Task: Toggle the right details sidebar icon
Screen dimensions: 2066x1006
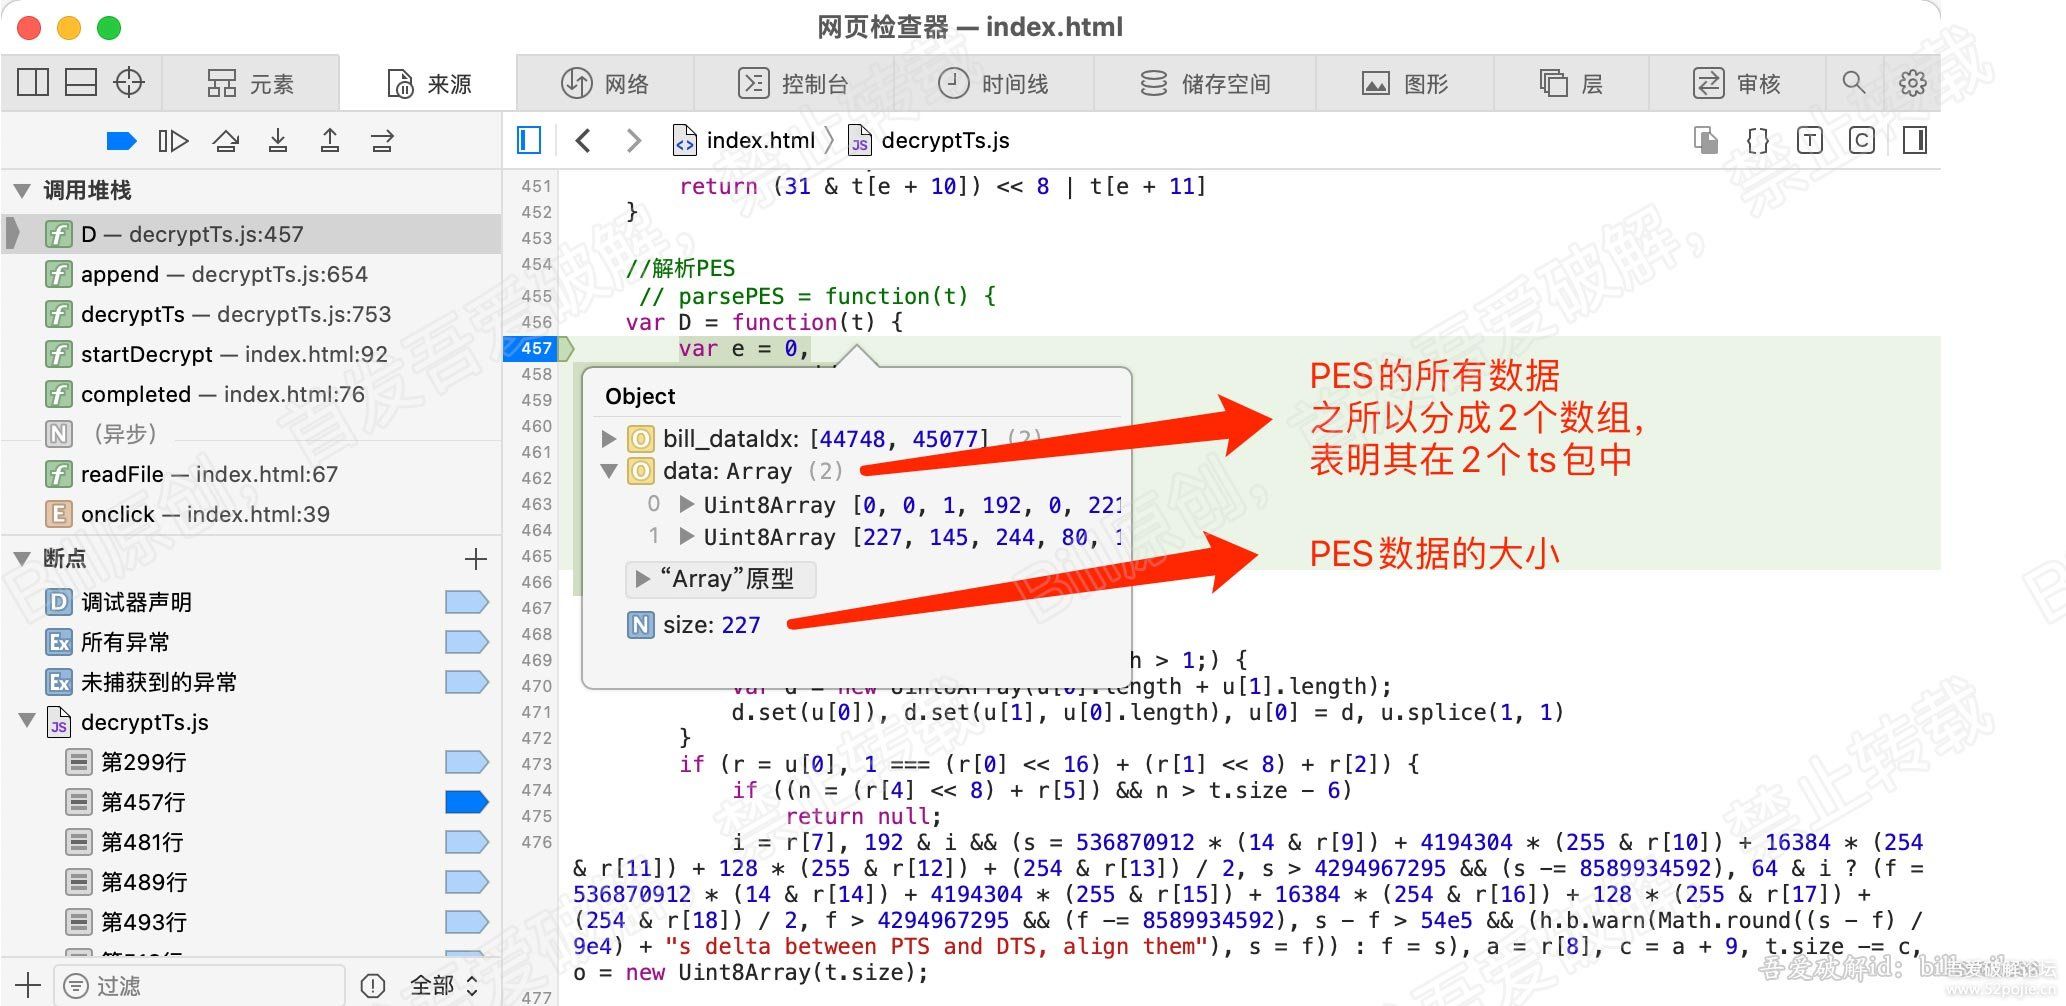Action: click(1914, 140)
